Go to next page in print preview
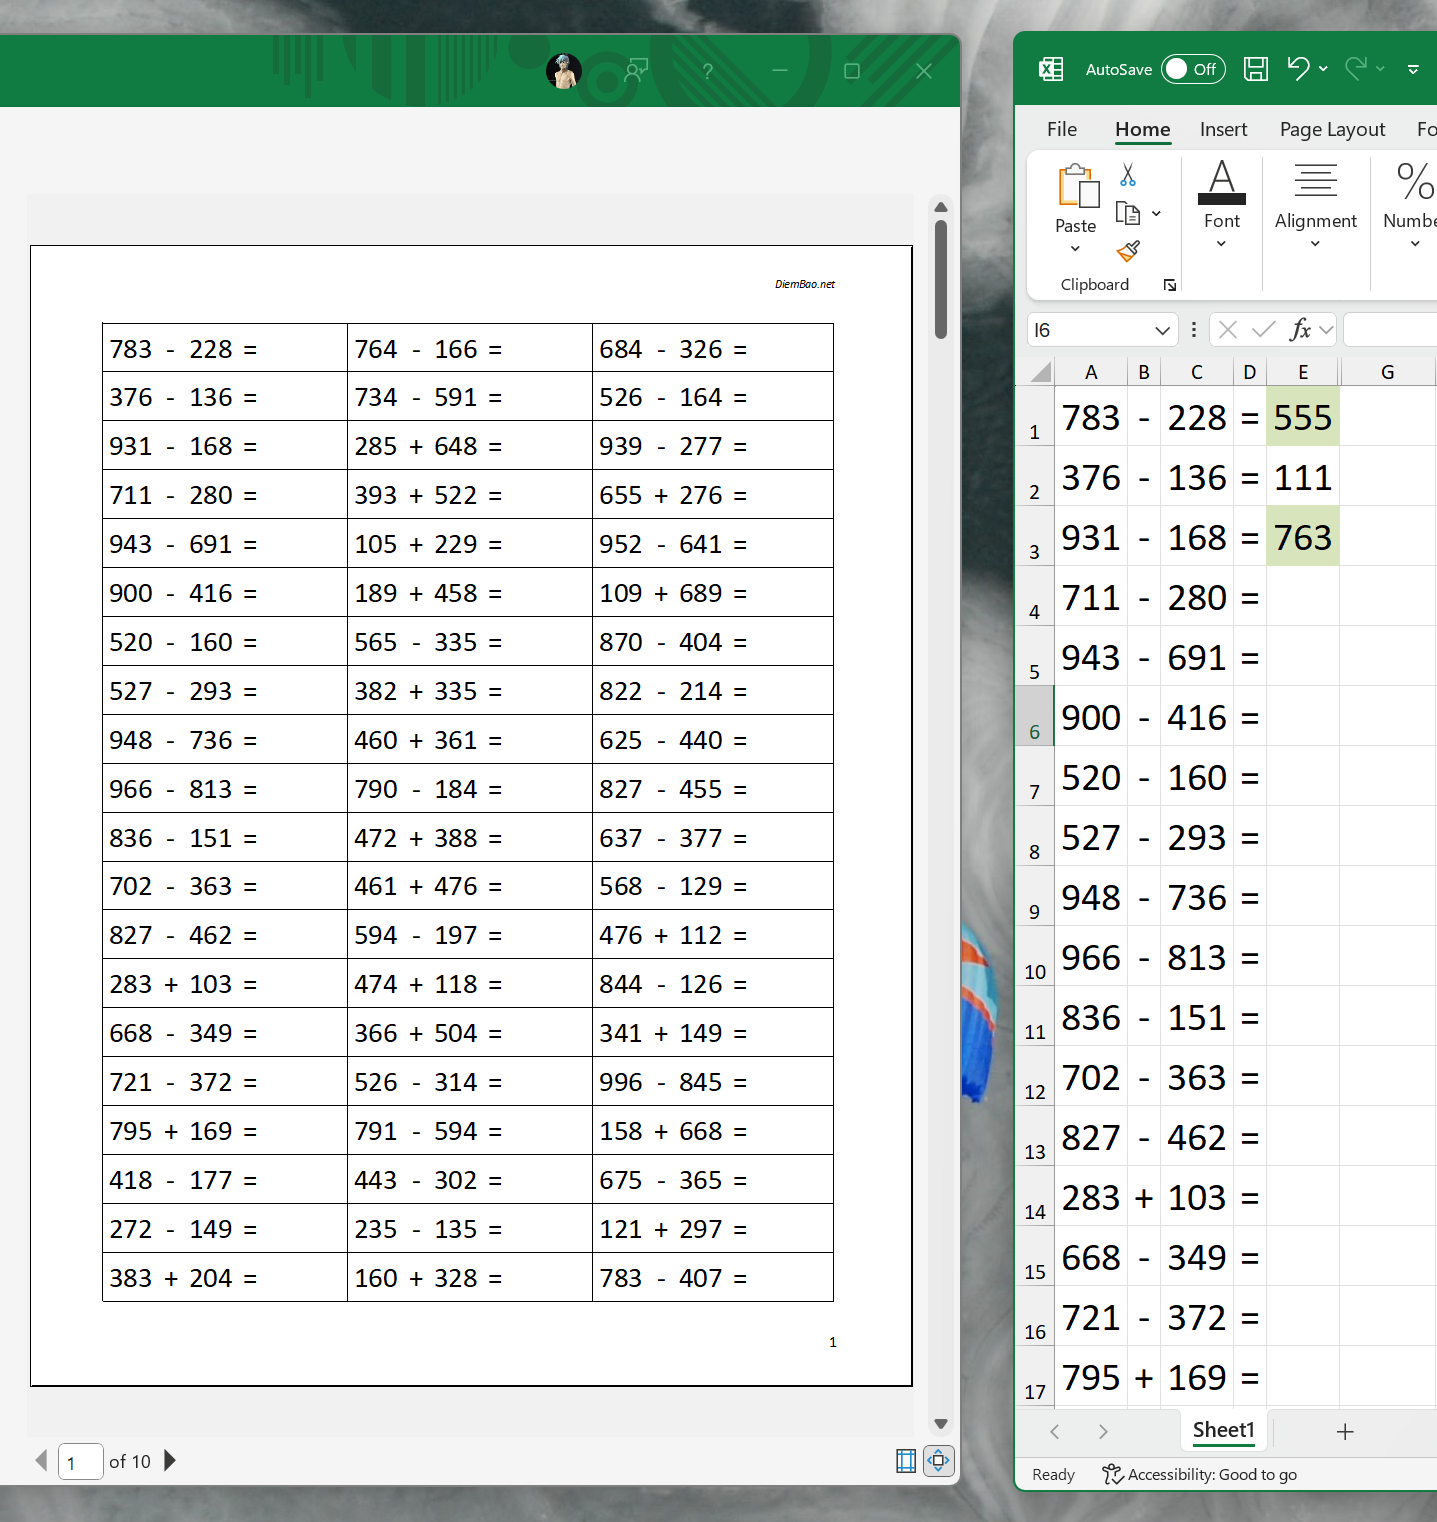Screen dimensions: 1437x1522 point(170,1460)
